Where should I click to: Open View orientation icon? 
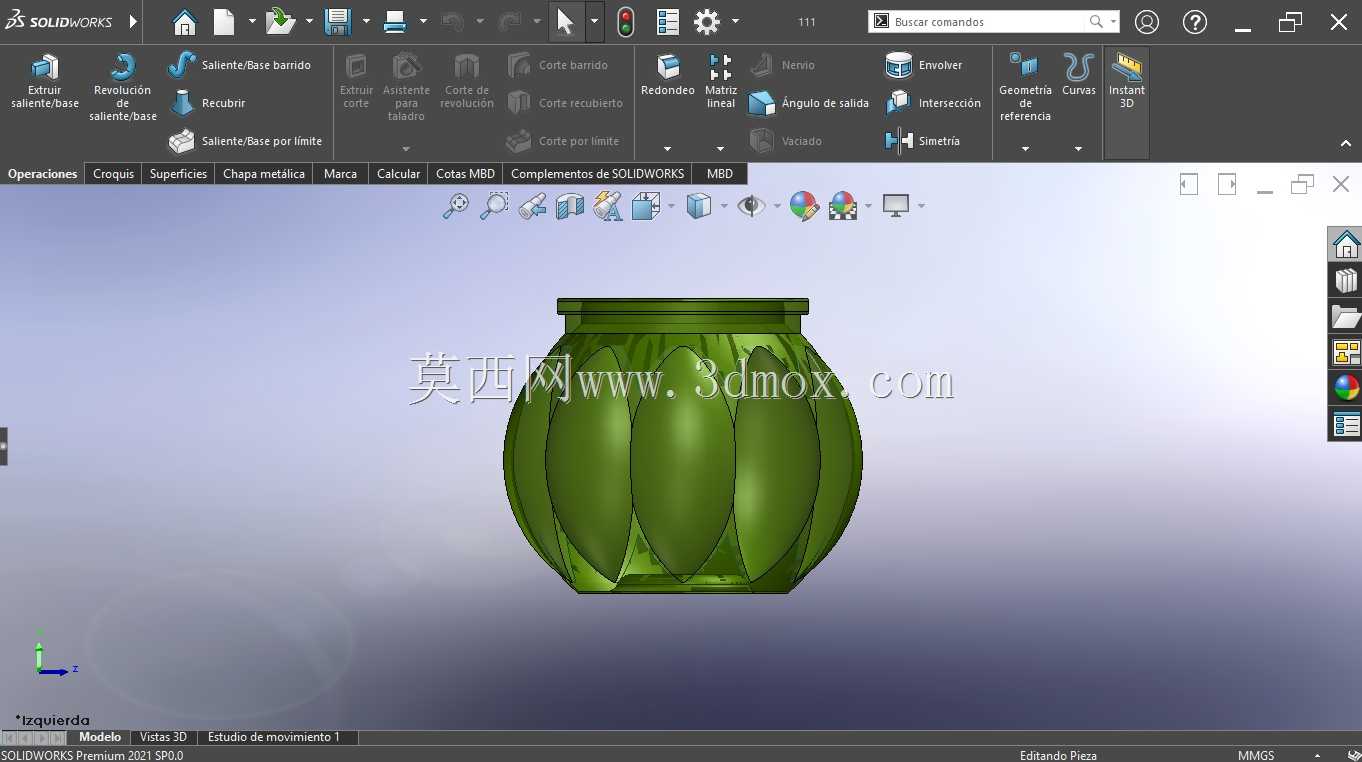(646, 206)
